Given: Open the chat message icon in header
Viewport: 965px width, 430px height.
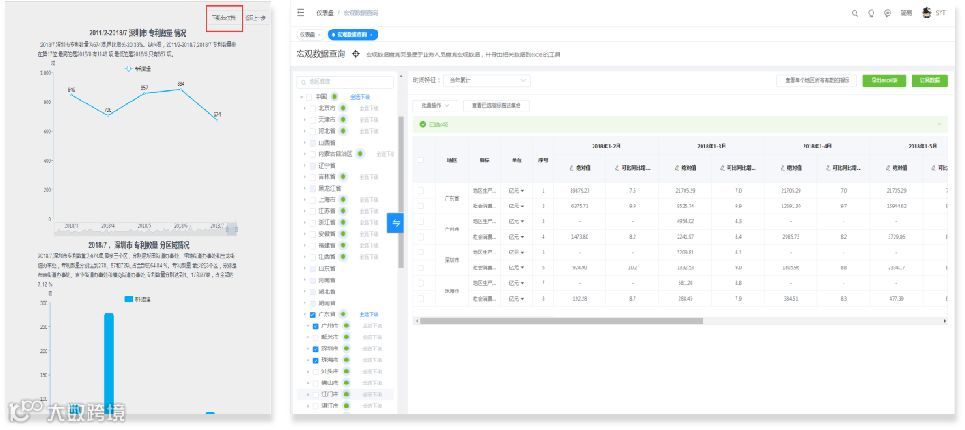Looking at the screenshot, I should click(887, 13).
